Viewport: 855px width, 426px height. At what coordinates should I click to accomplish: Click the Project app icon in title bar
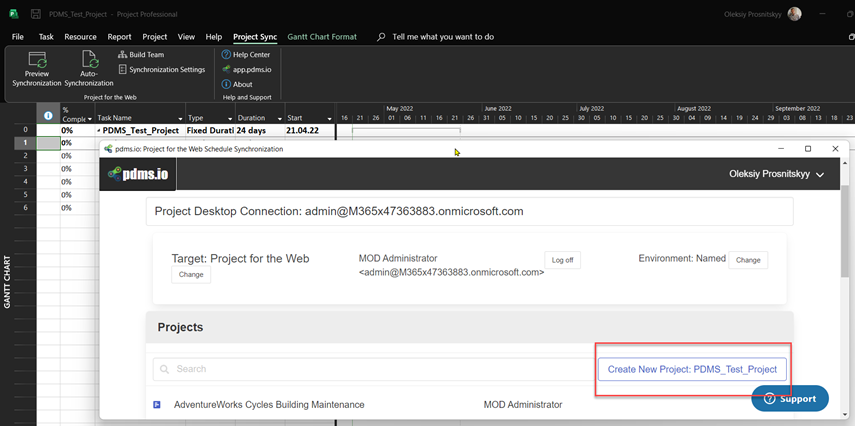click(13, 14)
